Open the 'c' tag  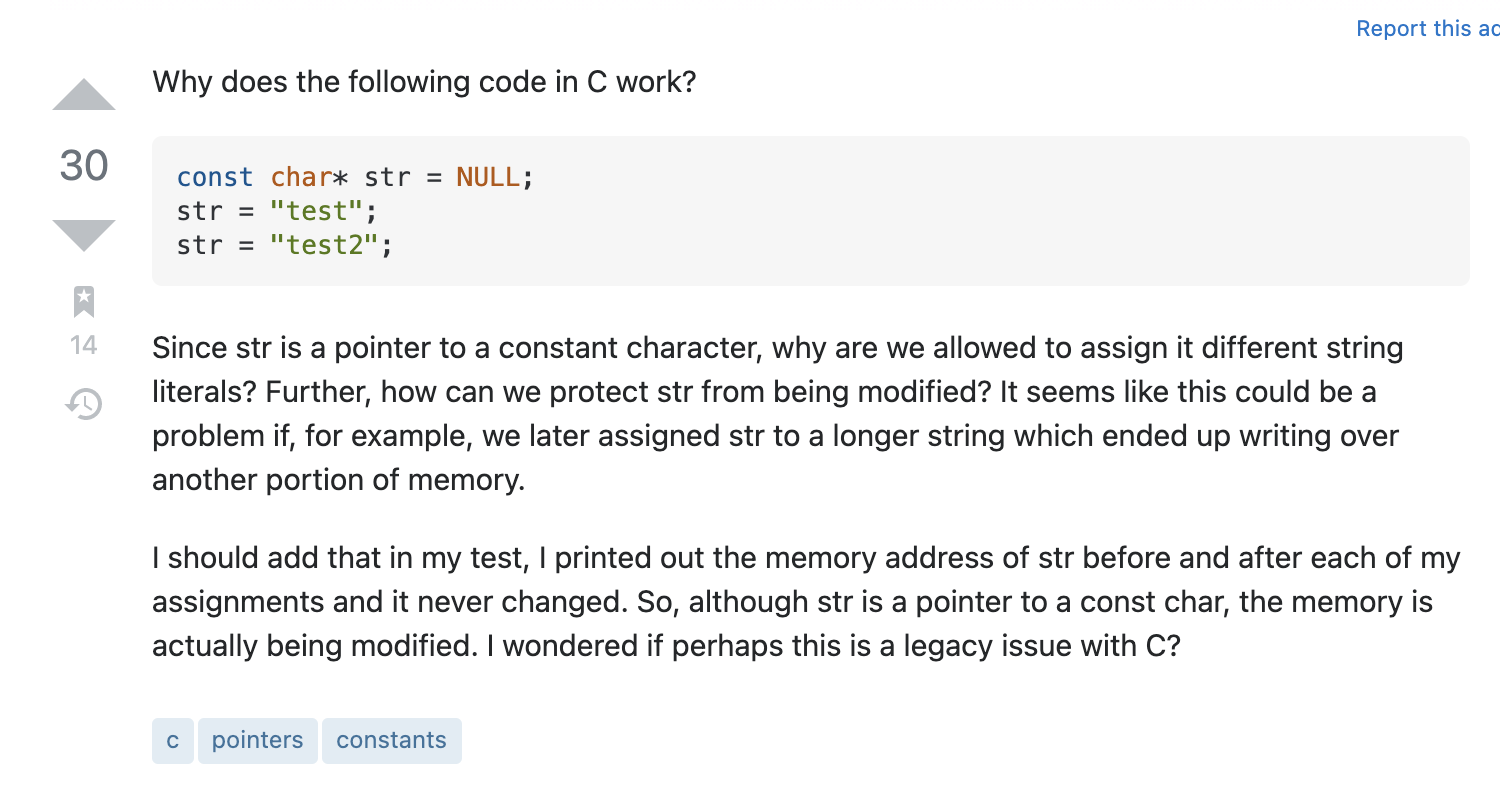(x=173, y=741)
